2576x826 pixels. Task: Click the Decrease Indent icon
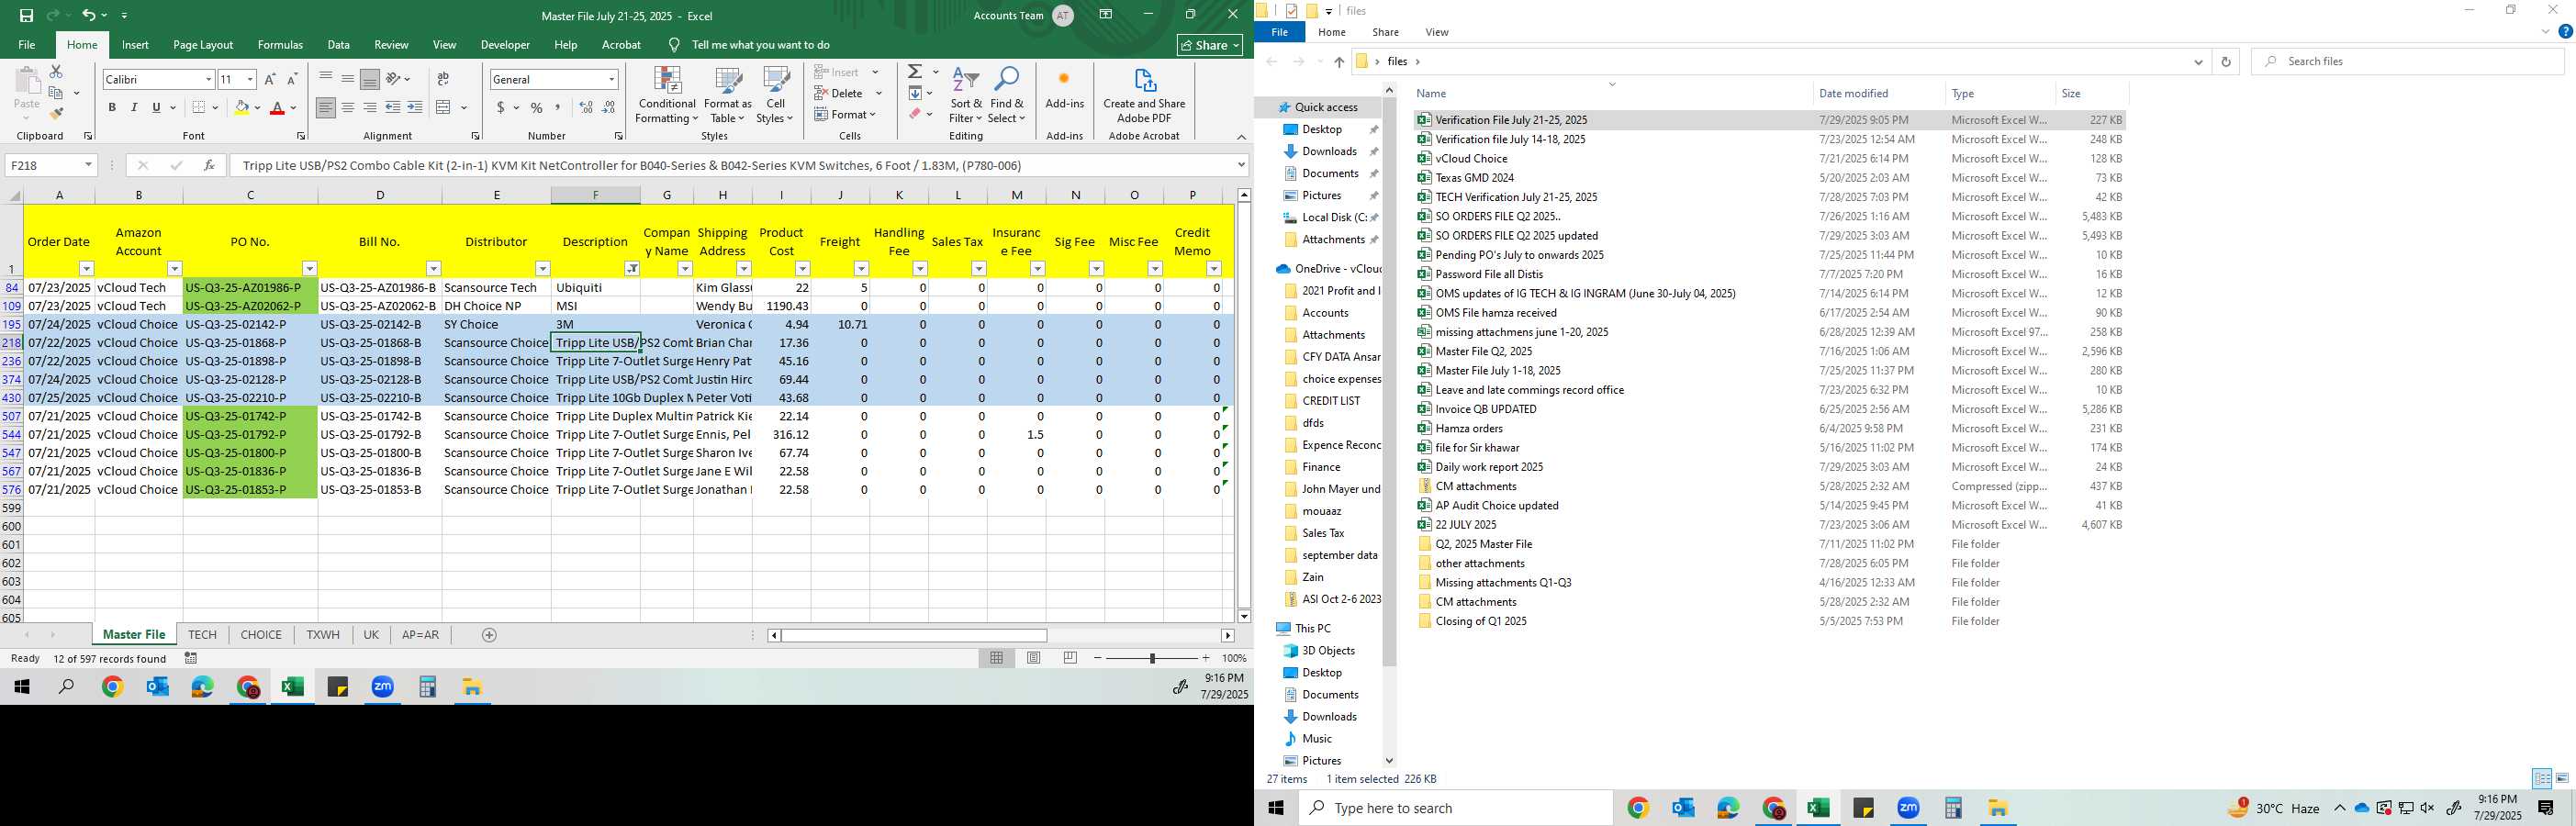[x=393, y=107]
